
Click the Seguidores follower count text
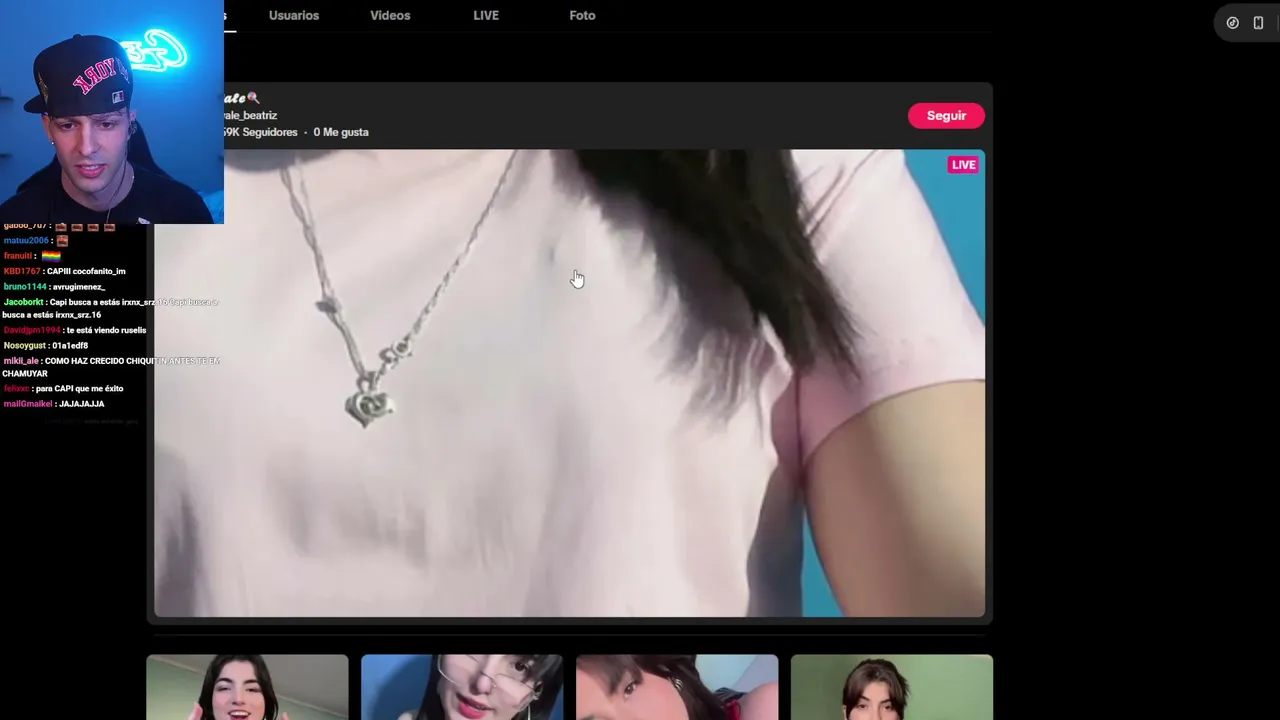[x=261, y=132]
